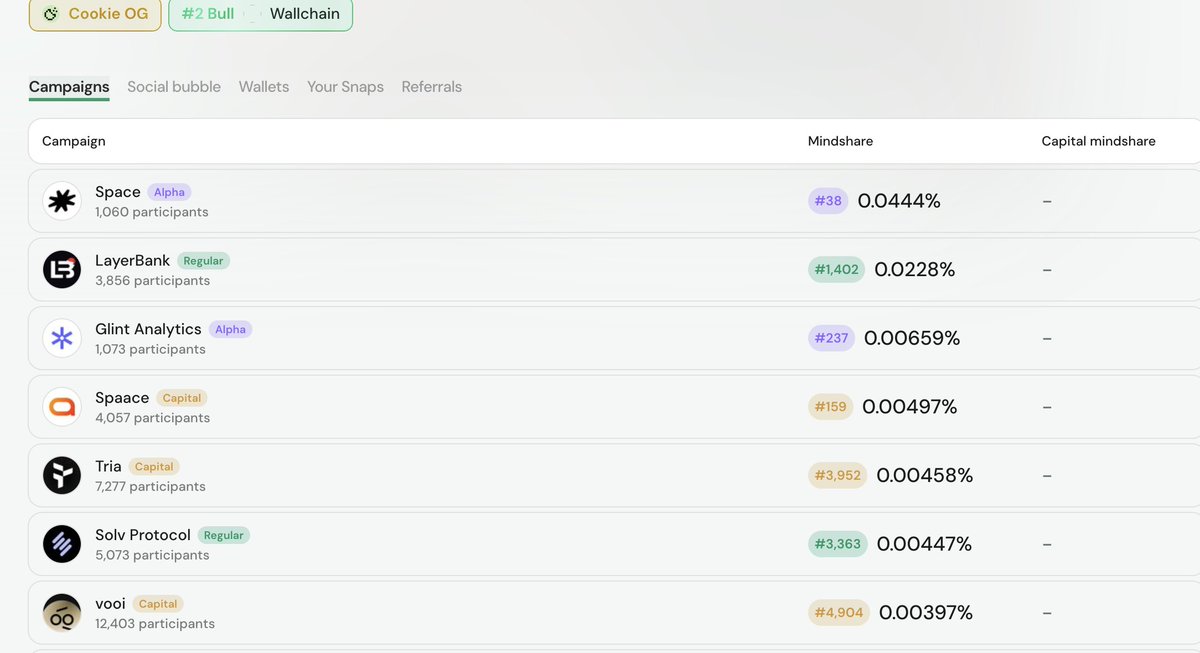Click the LayerBank logo icon
This screenshot has width=1200, height=653.
pyautogui.click(x=62, y=270)
